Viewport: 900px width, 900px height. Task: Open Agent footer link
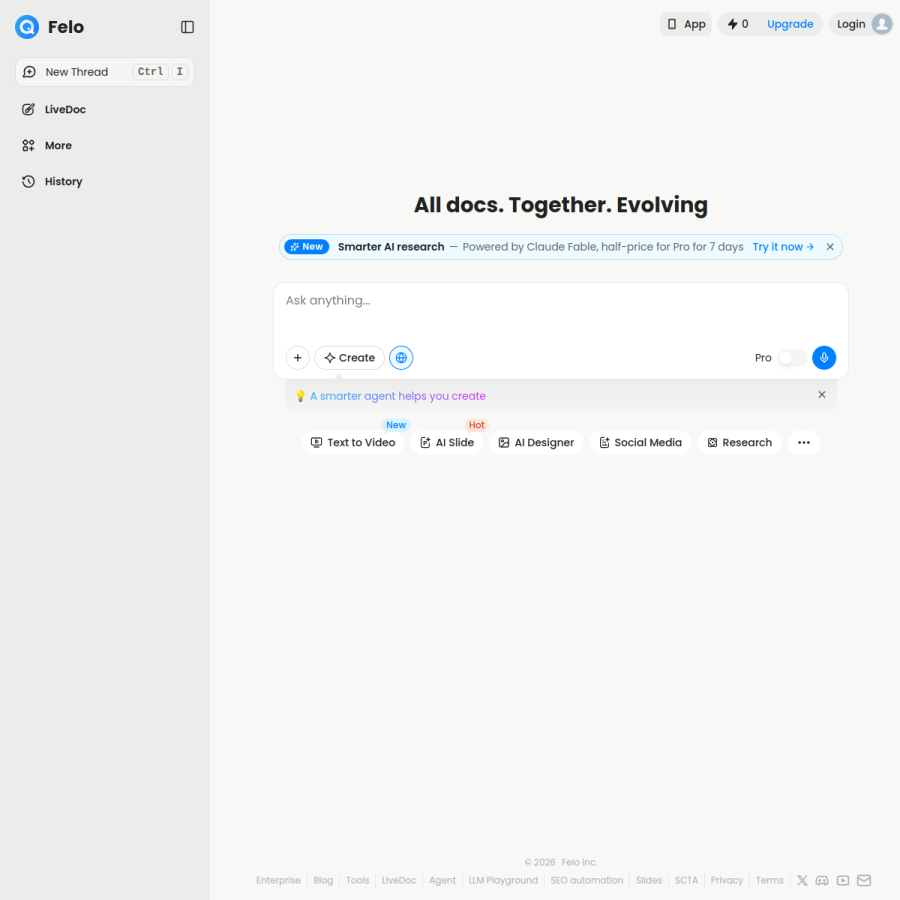click(442, 880)
